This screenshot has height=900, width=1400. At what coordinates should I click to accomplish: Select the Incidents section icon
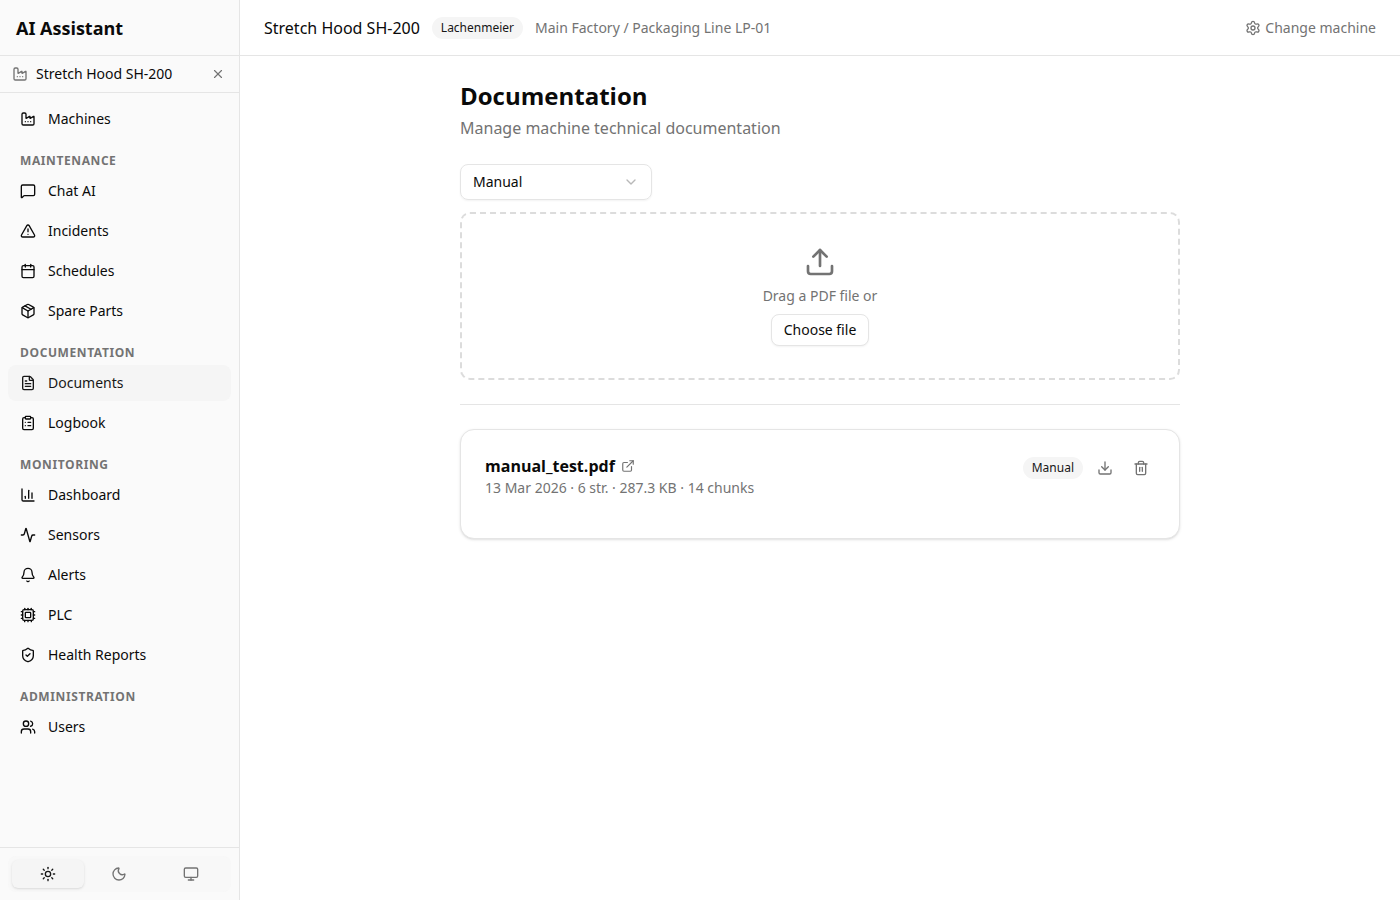coord(28,230)
